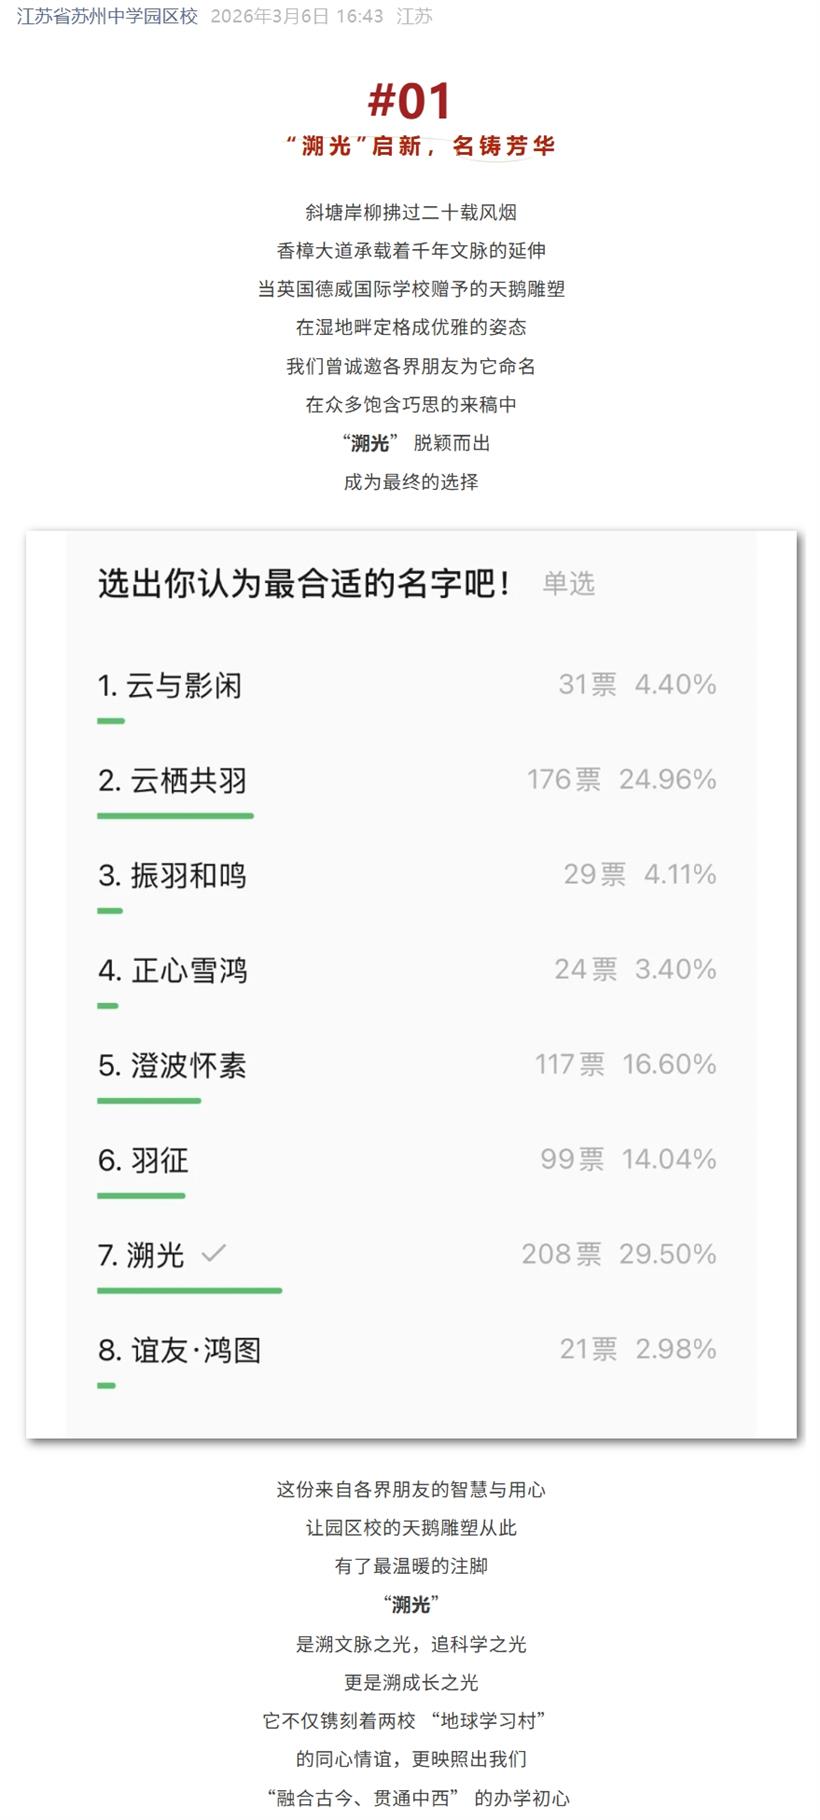Click the “溯光”启新，名铸芳华 subtitle
820x1820 pixels.
point(420,147)
